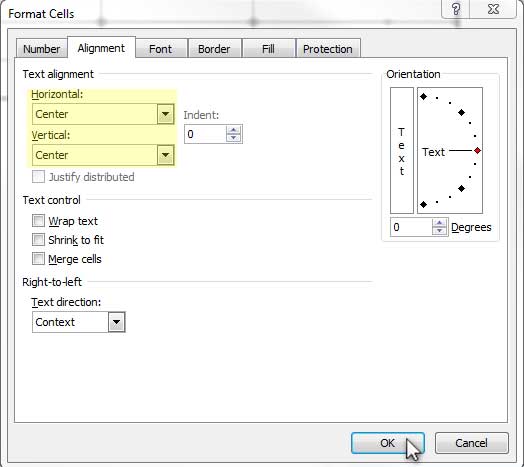Toggle the Justify distributed checkbox
Viewport: 524px width, 467px height.
point(38,176)
